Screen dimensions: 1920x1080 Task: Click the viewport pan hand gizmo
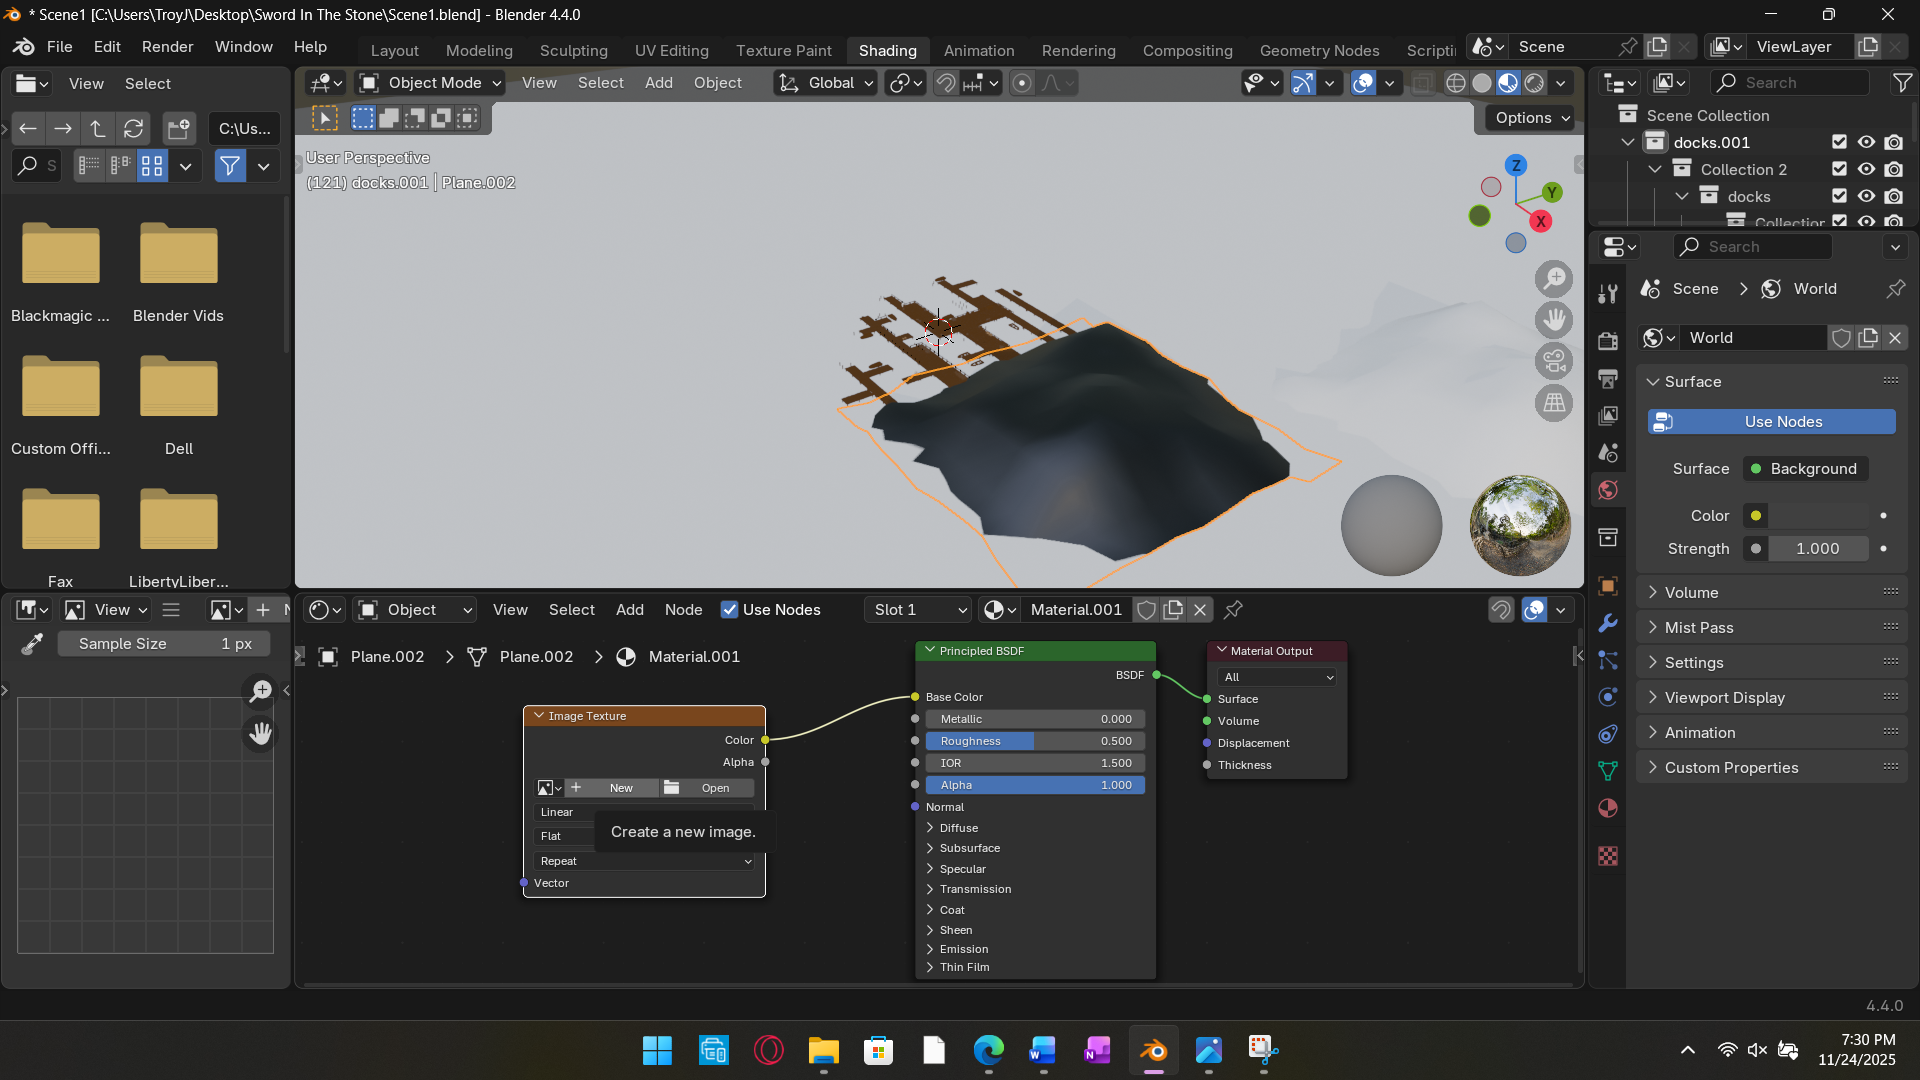[x=1554, y=320]
